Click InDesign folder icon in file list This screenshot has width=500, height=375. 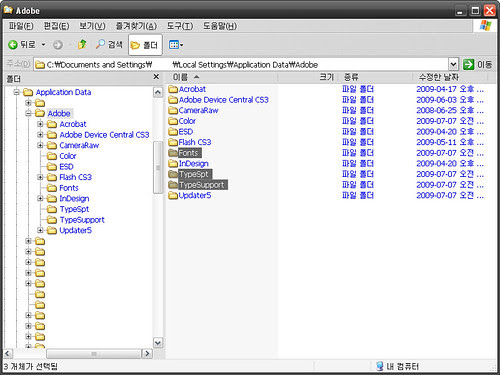coord(173,163)
